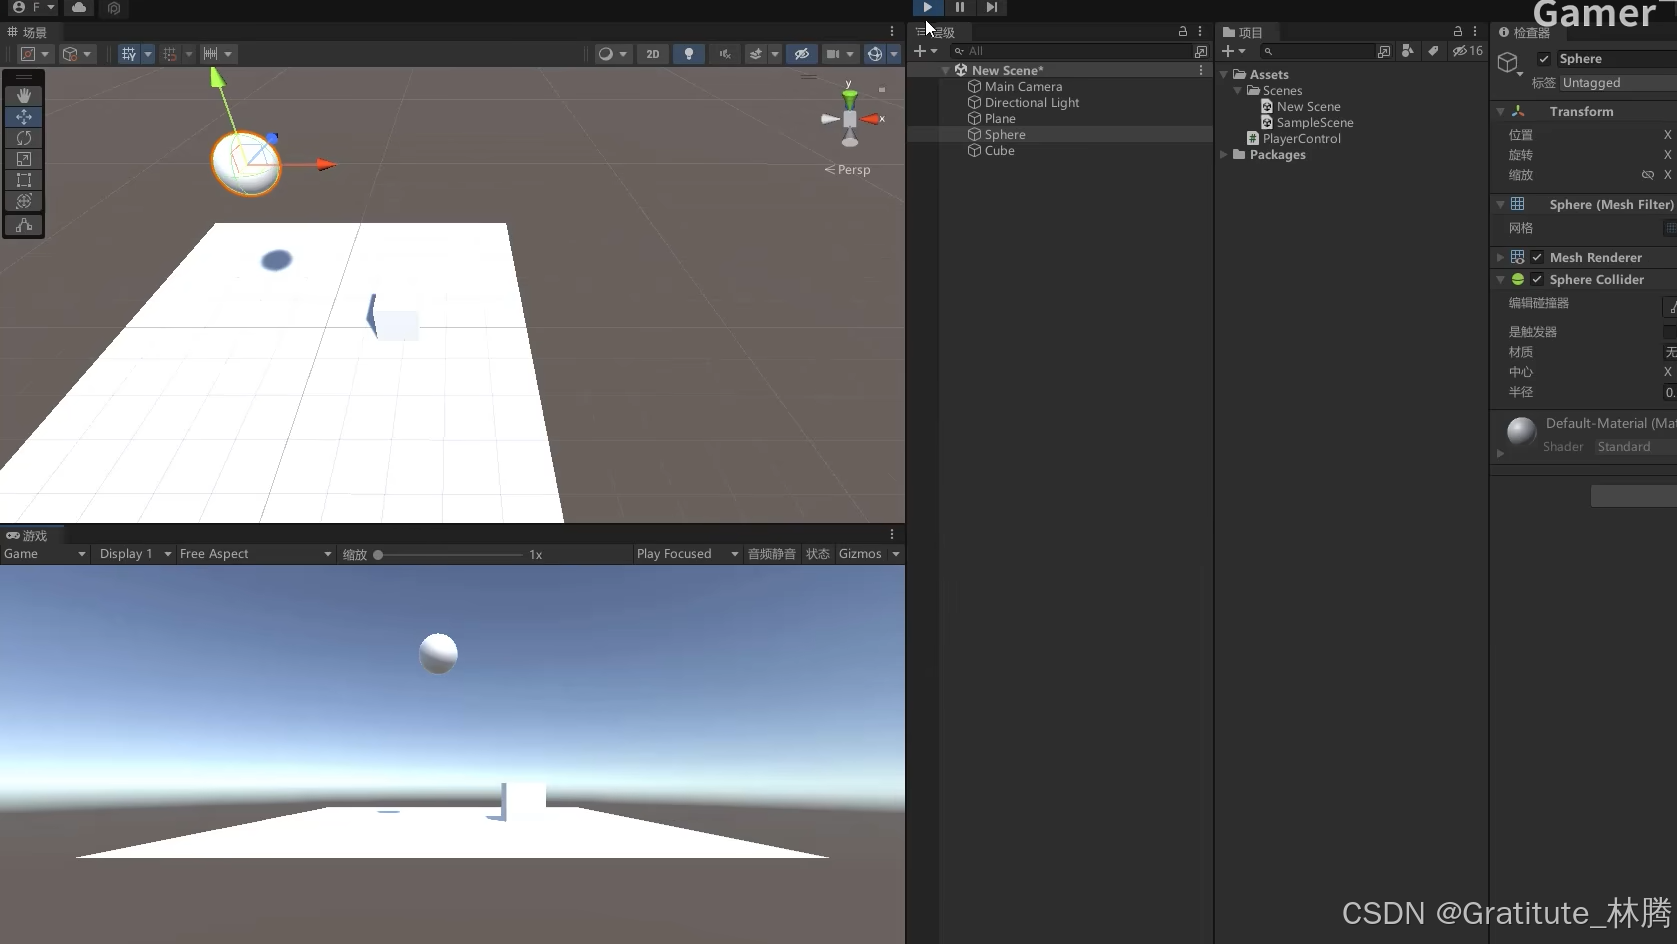
Task: Toggle scene lighting in the Scene toolbar
Action: click(689, 54)
